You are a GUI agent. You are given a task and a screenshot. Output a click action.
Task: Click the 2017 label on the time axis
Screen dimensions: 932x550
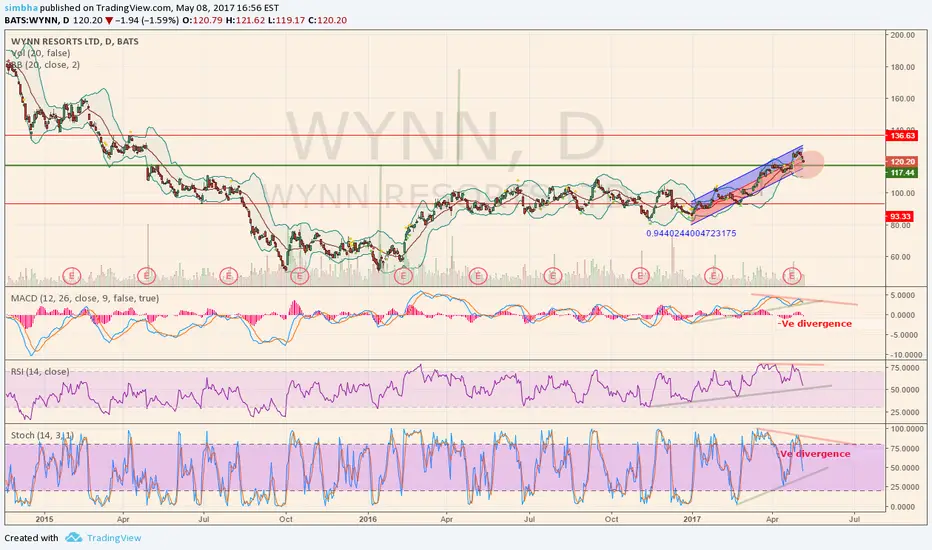coord(692,519)
